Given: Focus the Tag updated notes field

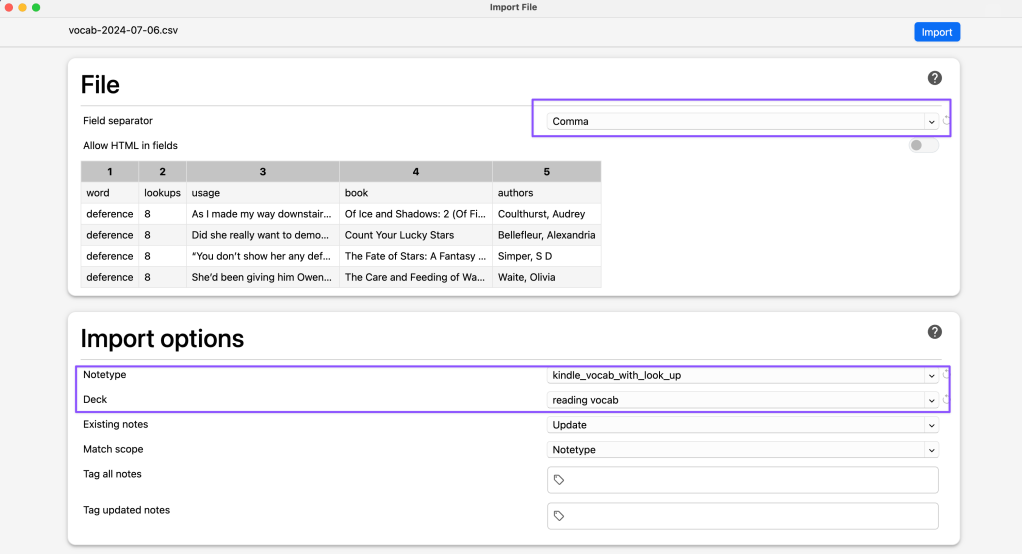Looking at the screenshot, I should (x=750, y=516).
